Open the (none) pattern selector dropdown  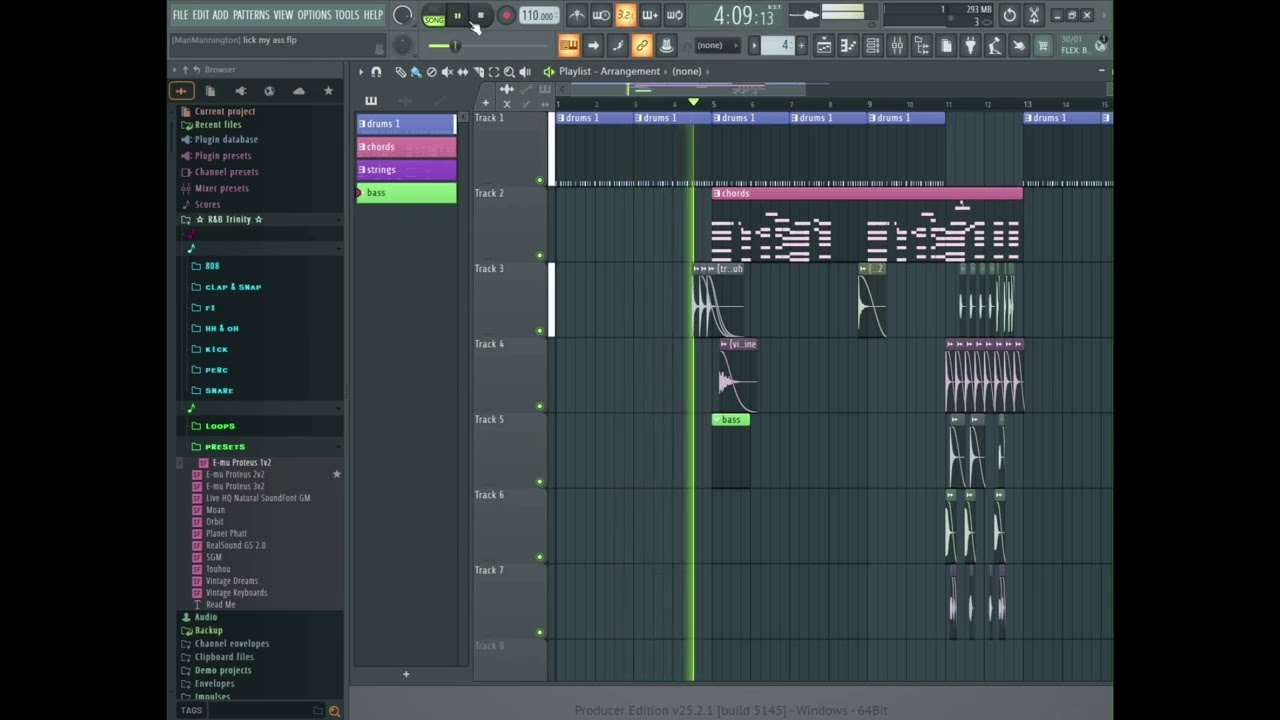720,45
